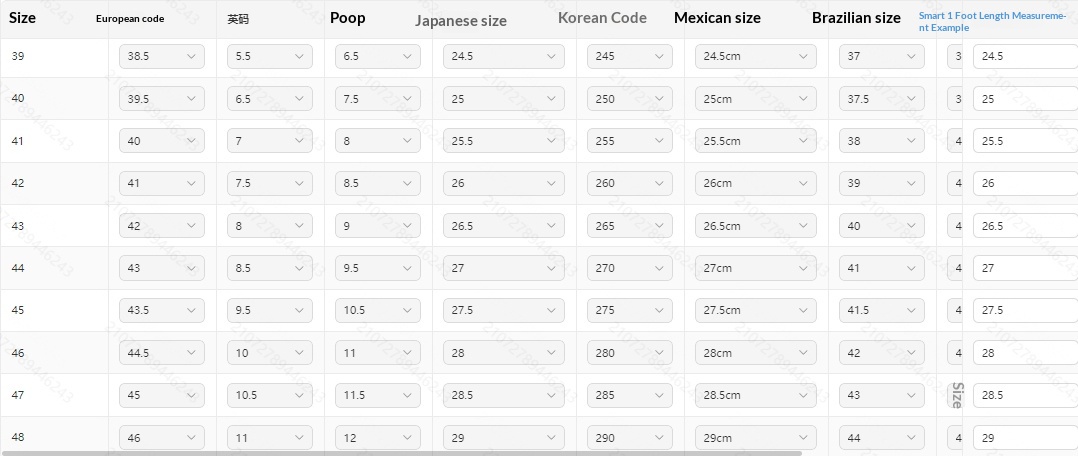The image size is (1078, 456).
Task: Click foot length input showing 26.5
Action: click(1024, 226)
